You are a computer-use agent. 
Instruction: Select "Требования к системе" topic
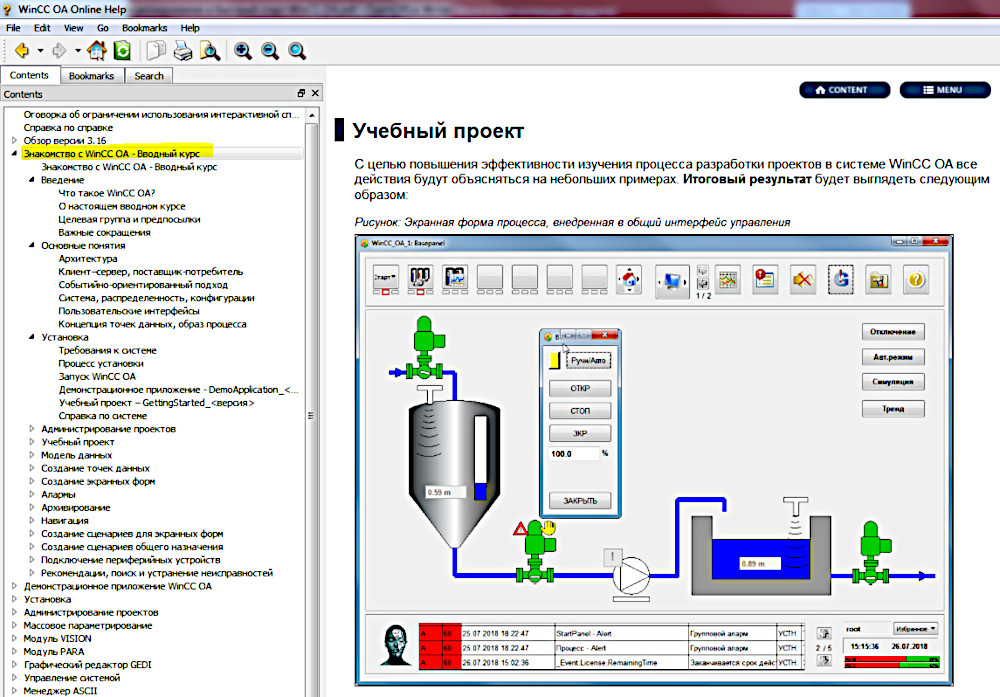(x=107, y=351)
